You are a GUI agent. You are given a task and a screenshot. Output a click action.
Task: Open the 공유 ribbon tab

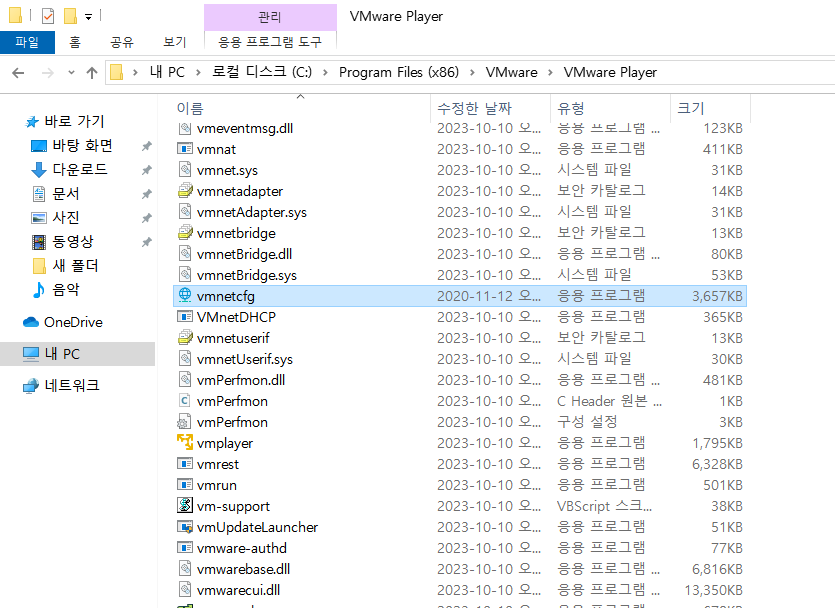(121, 42)
